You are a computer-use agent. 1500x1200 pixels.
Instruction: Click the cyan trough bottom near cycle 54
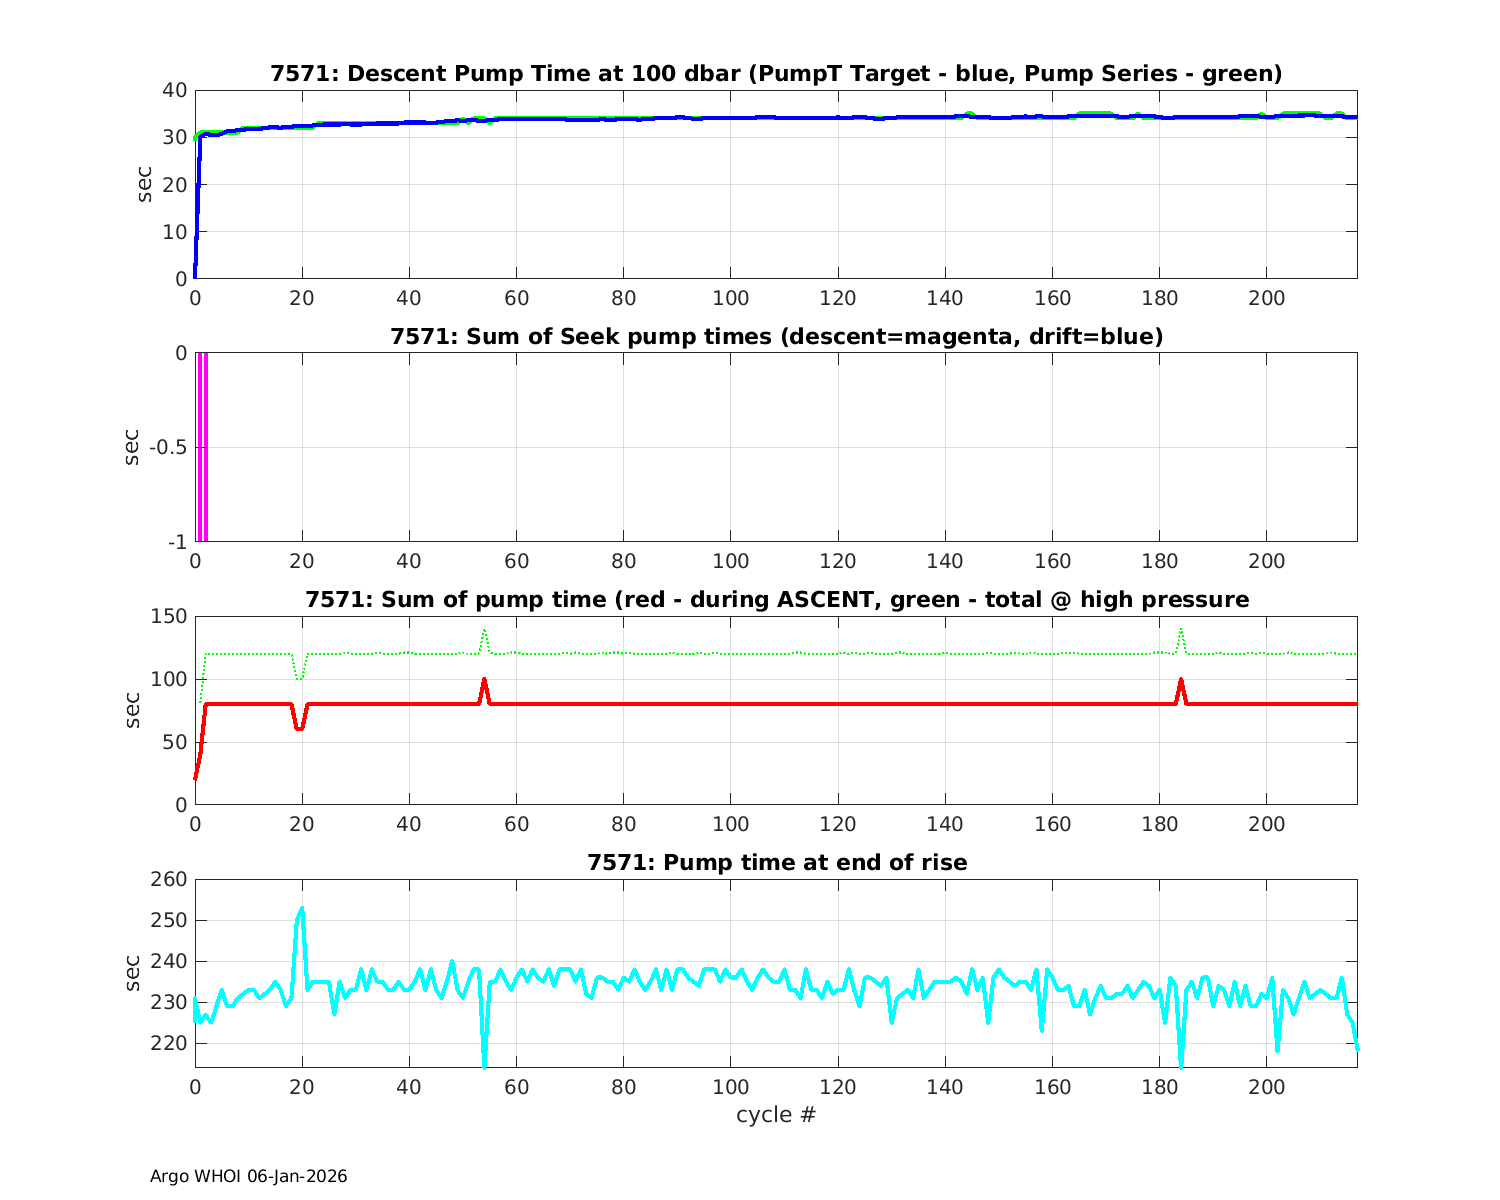[484, 1065]
